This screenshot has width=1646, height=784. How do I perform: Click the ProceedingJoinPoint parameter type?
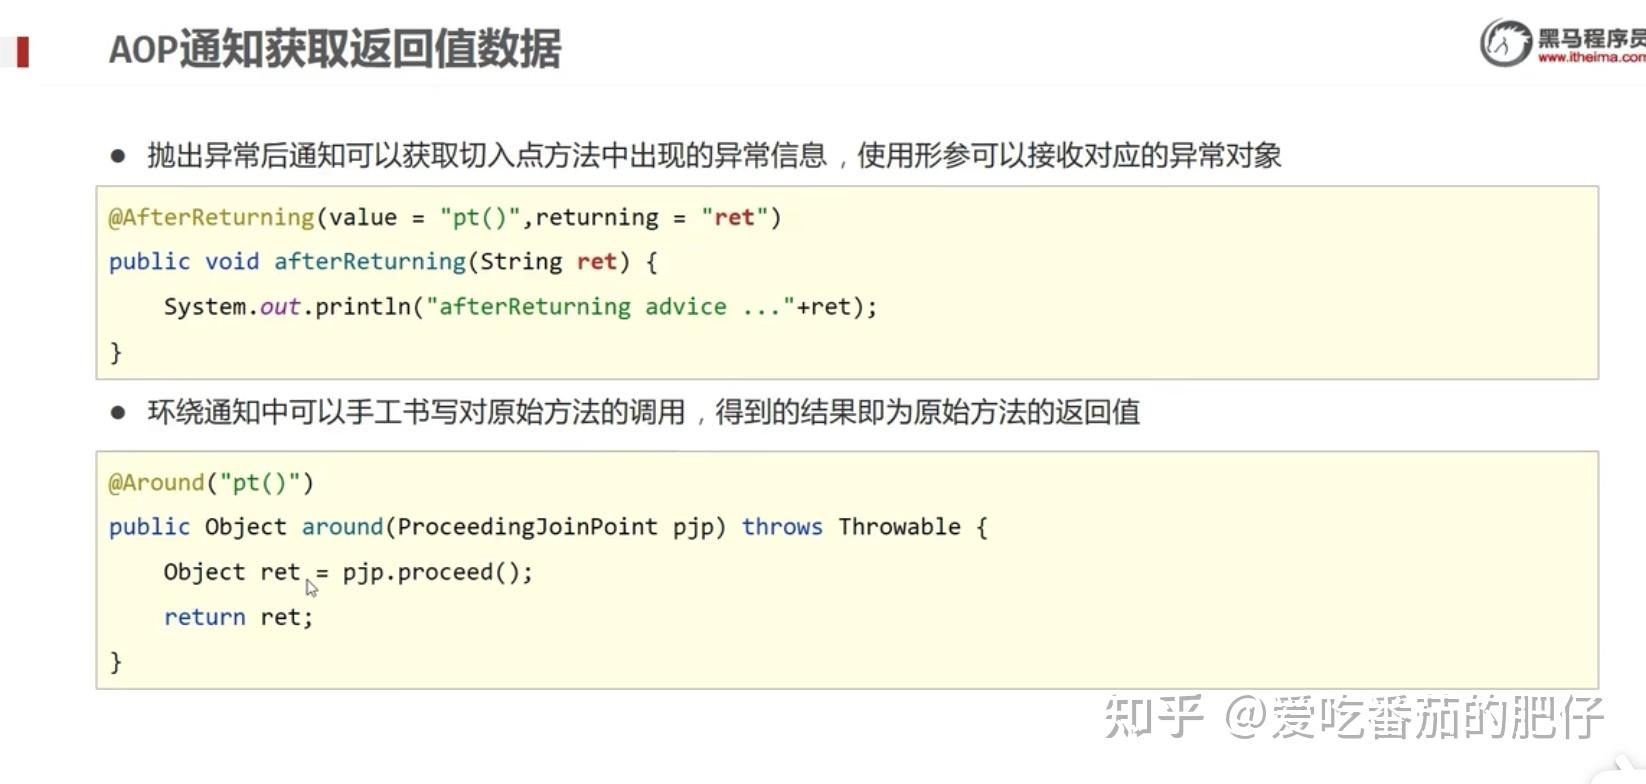527,527
